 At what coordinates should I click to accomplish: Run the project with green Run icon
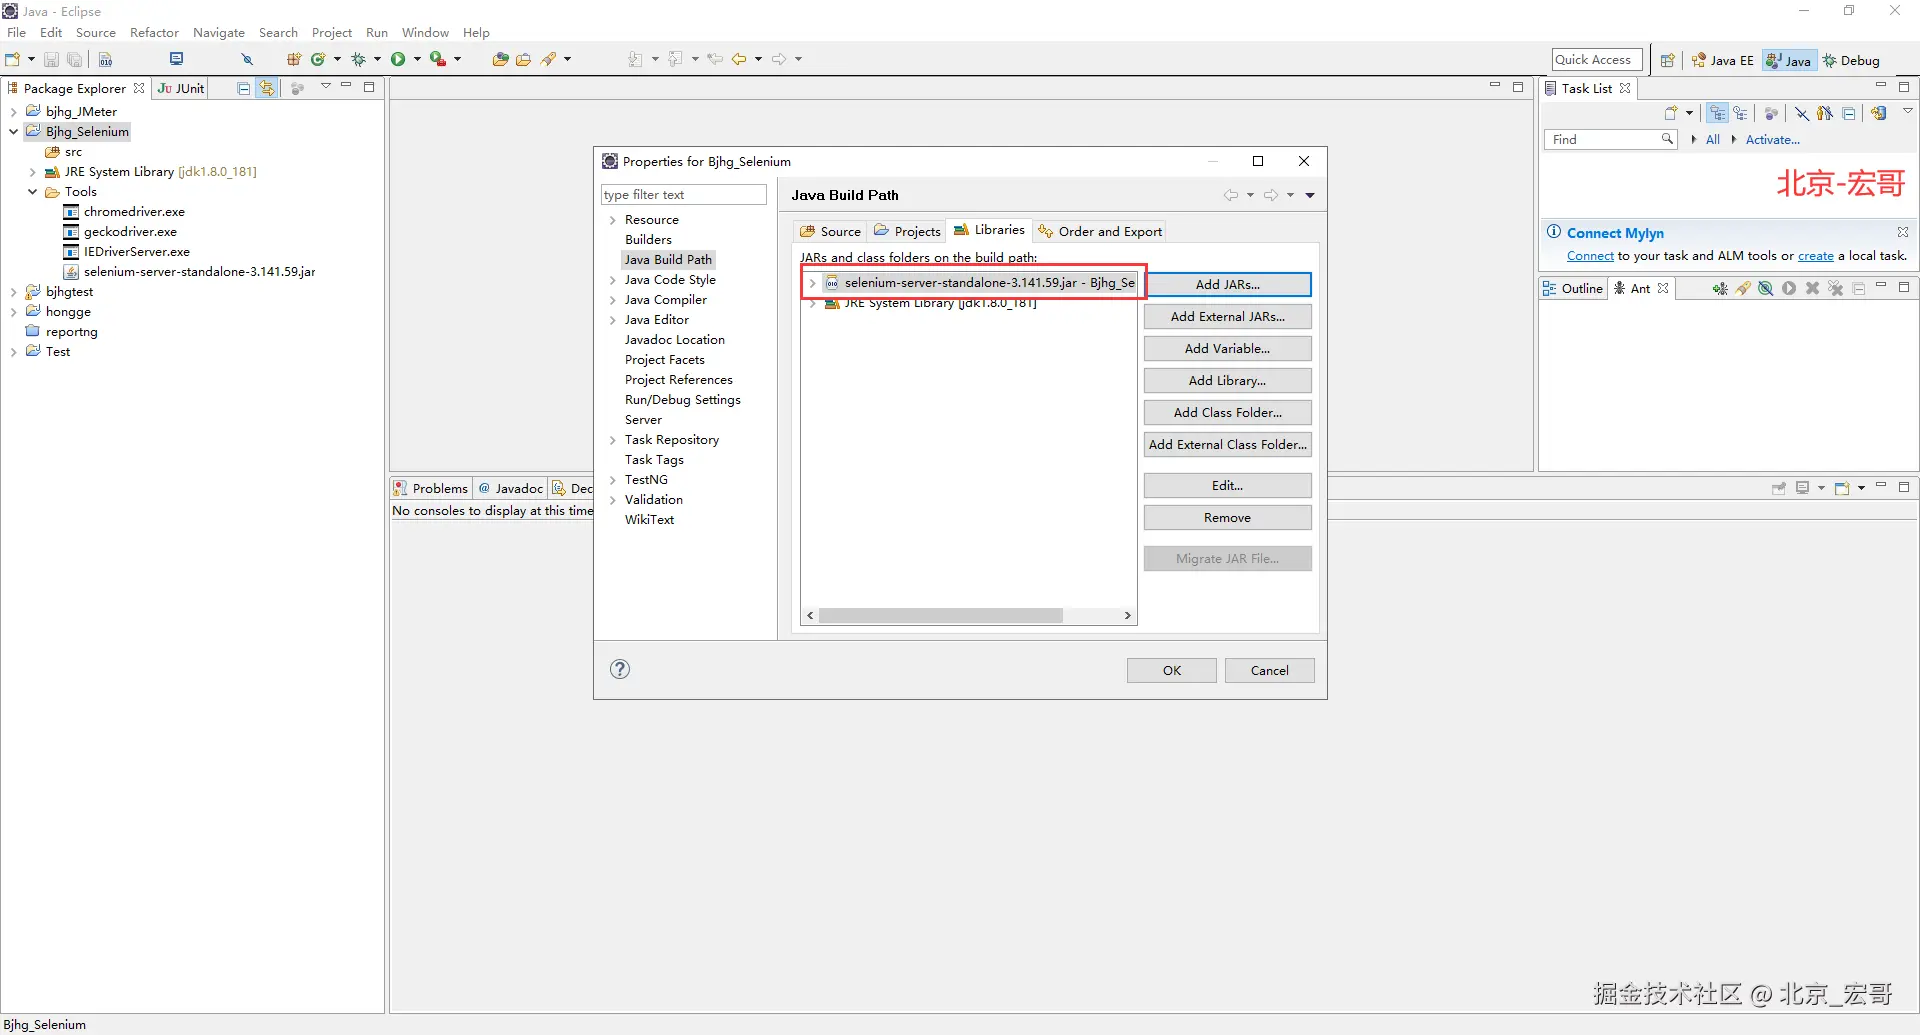398,60
